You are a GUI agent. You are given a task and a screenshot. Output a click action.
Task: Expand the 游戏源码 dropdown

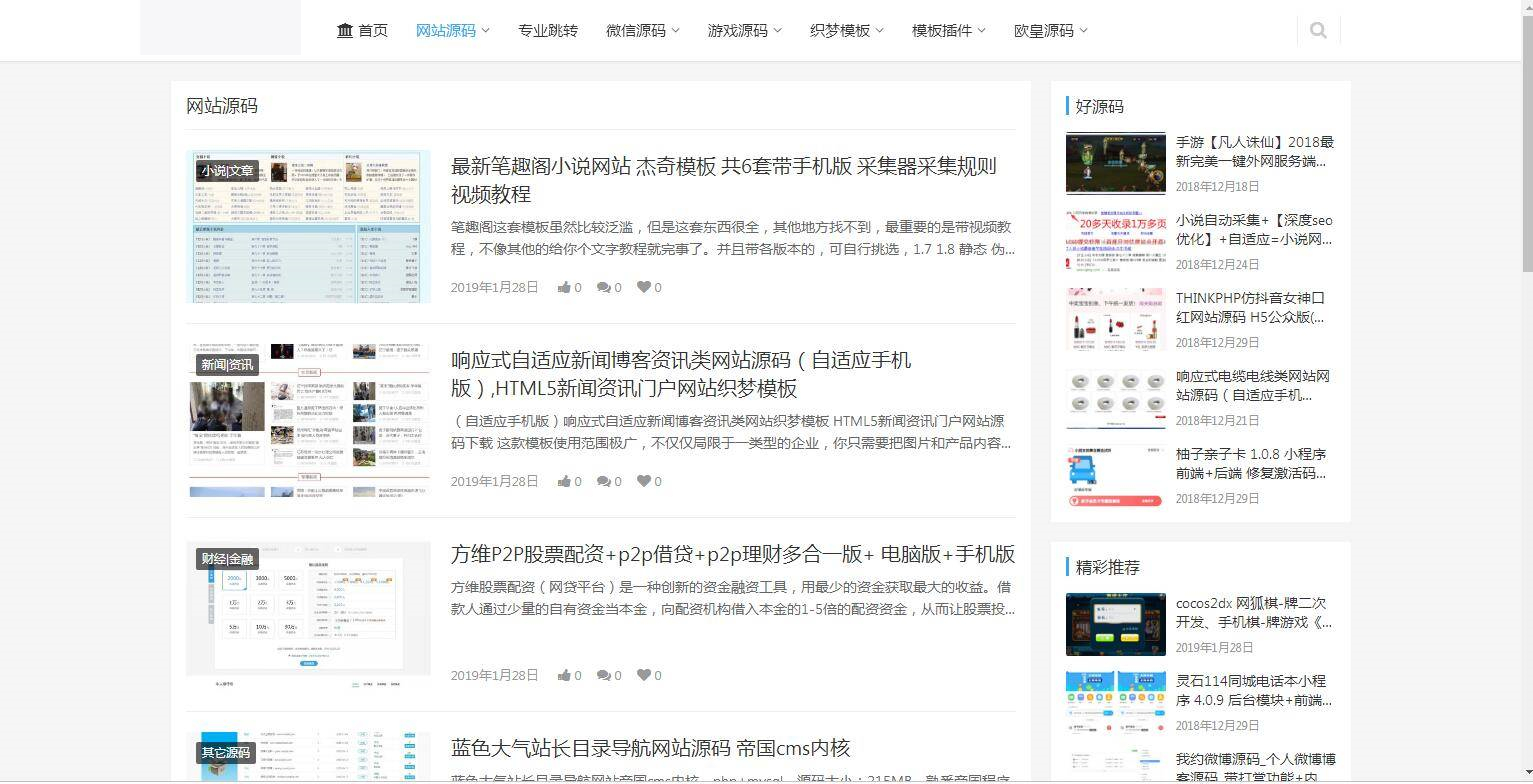738,30
